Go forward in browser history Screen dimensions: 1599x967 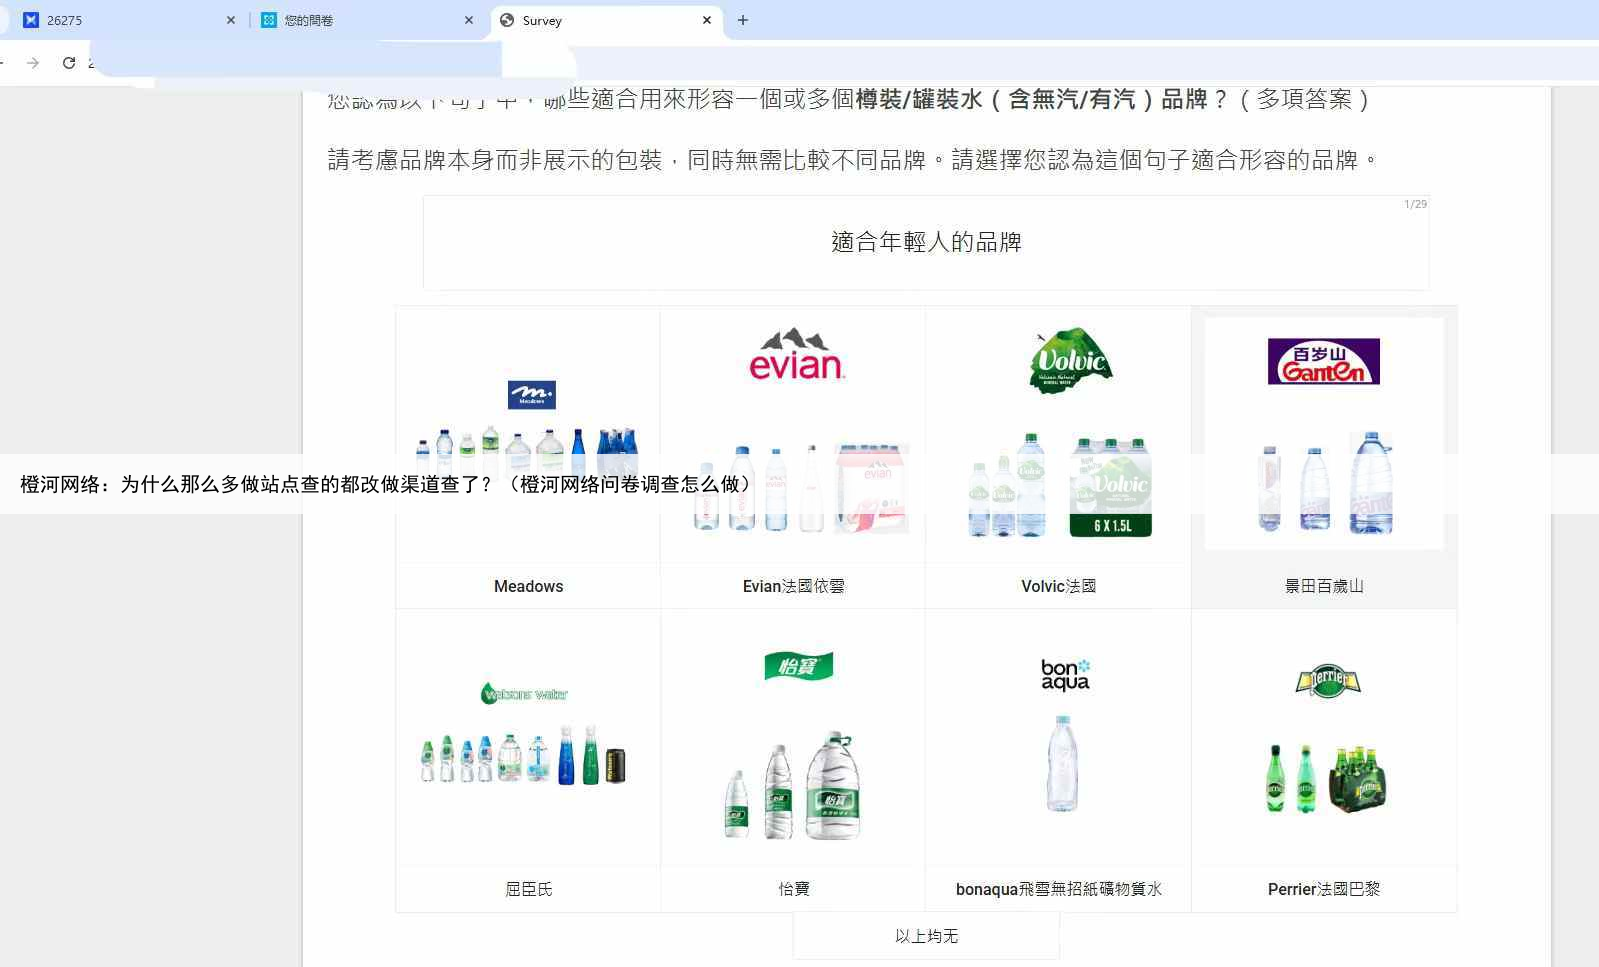click(33, 63)
